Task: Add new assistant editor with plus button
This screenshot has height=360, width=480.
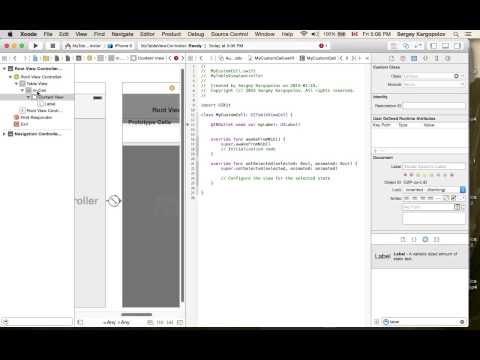Action: point(360,58)
